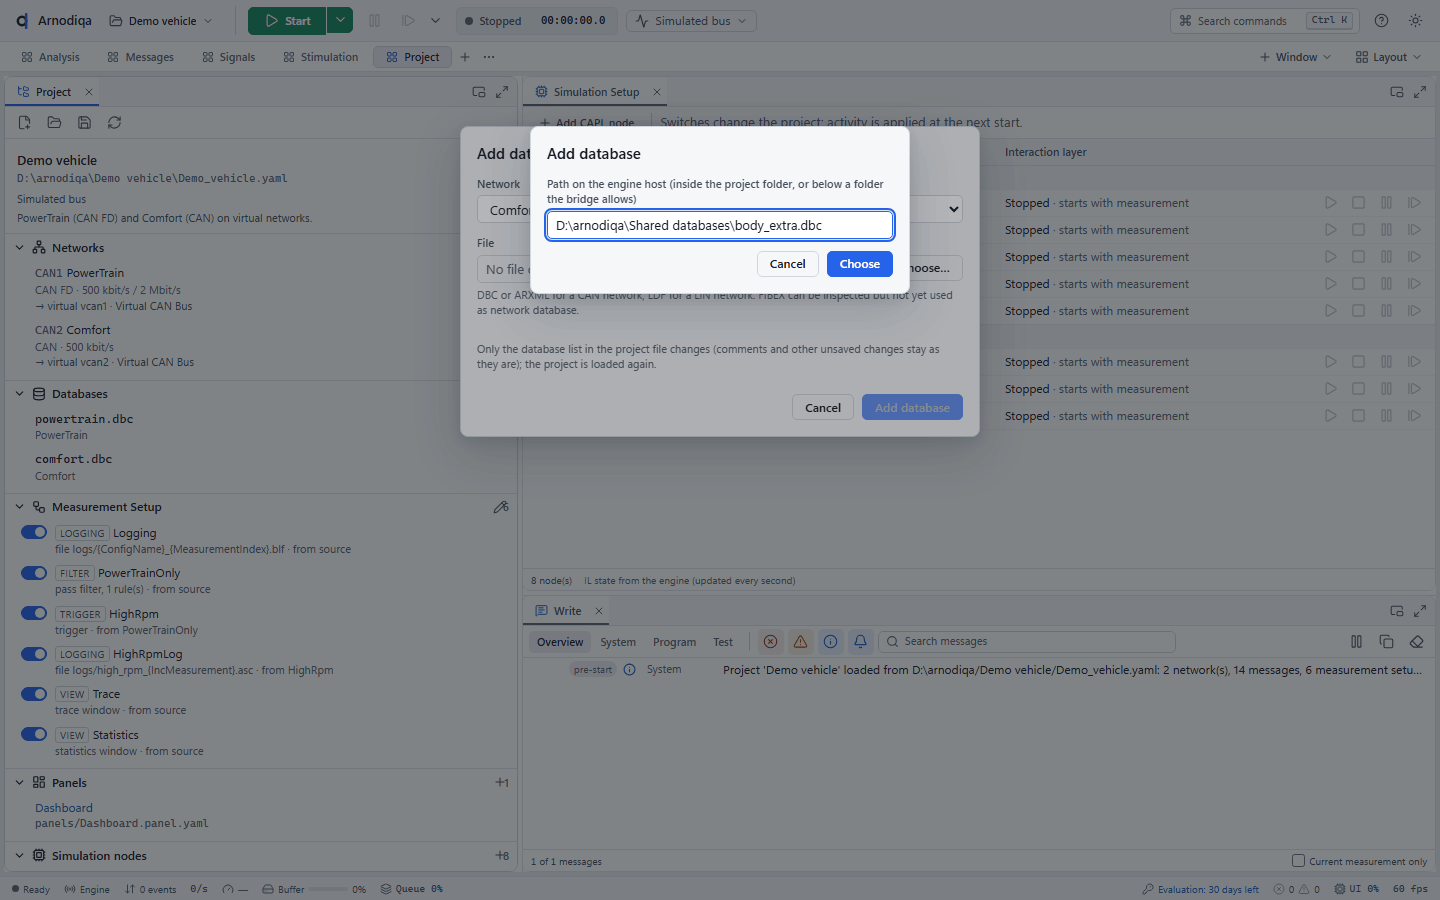This screenshot has height=900, width=1440.
Task: Toggle the PowerTrainOnly filter switch
Action: tap(34, 573)
